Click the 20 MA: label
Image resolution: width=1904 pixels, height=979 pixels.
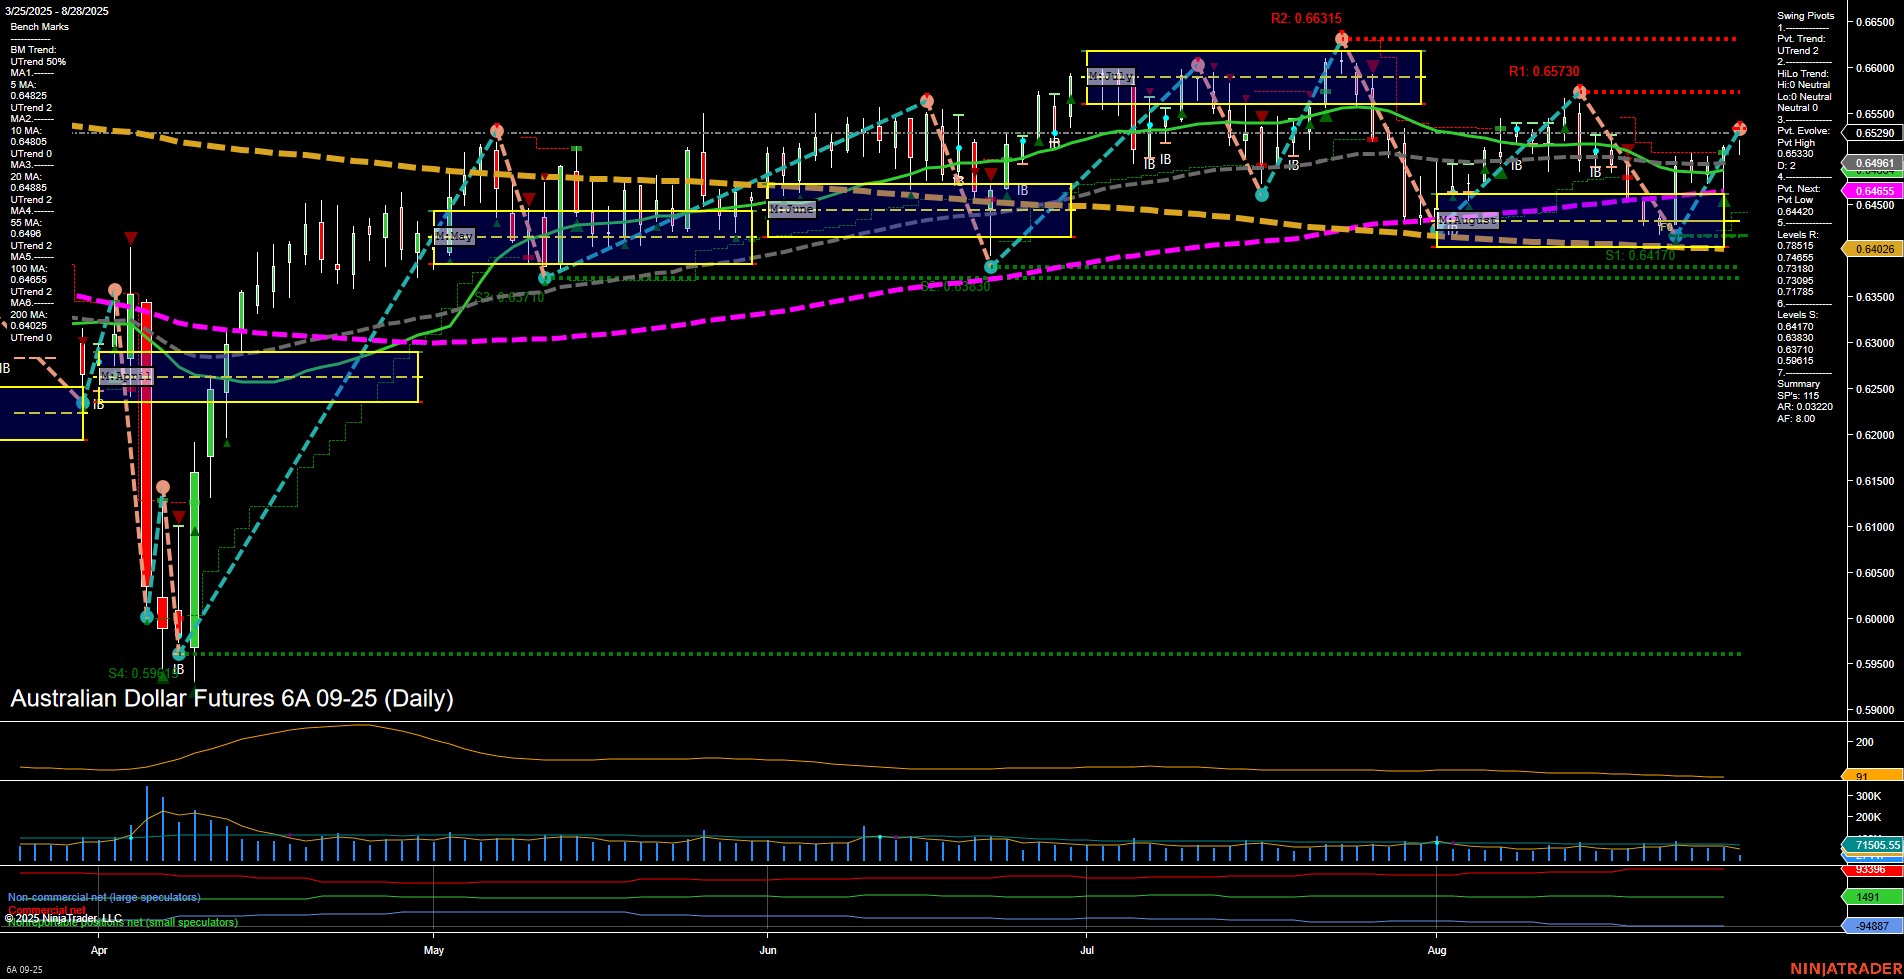pos(26,177)
